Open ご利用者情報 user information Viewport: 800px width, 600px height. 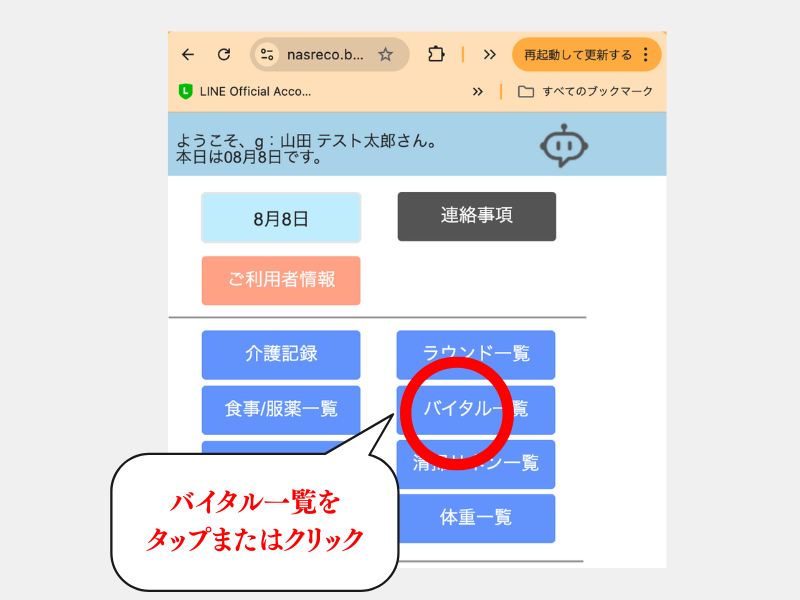281,280
